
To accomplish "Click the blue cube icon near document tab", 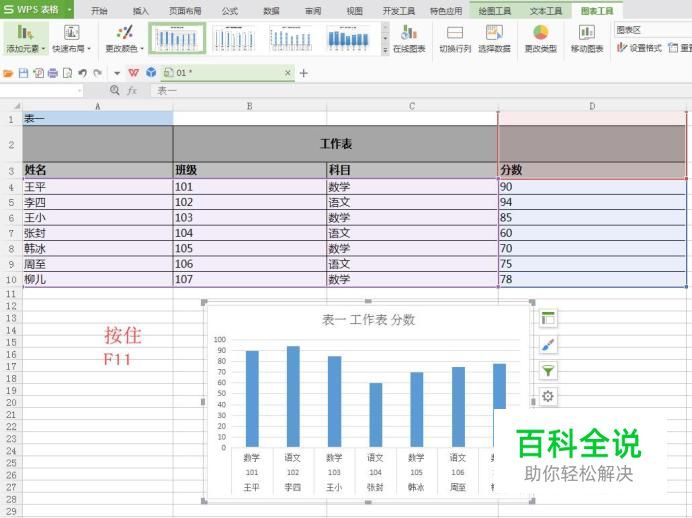I will (x=151, y=72).
